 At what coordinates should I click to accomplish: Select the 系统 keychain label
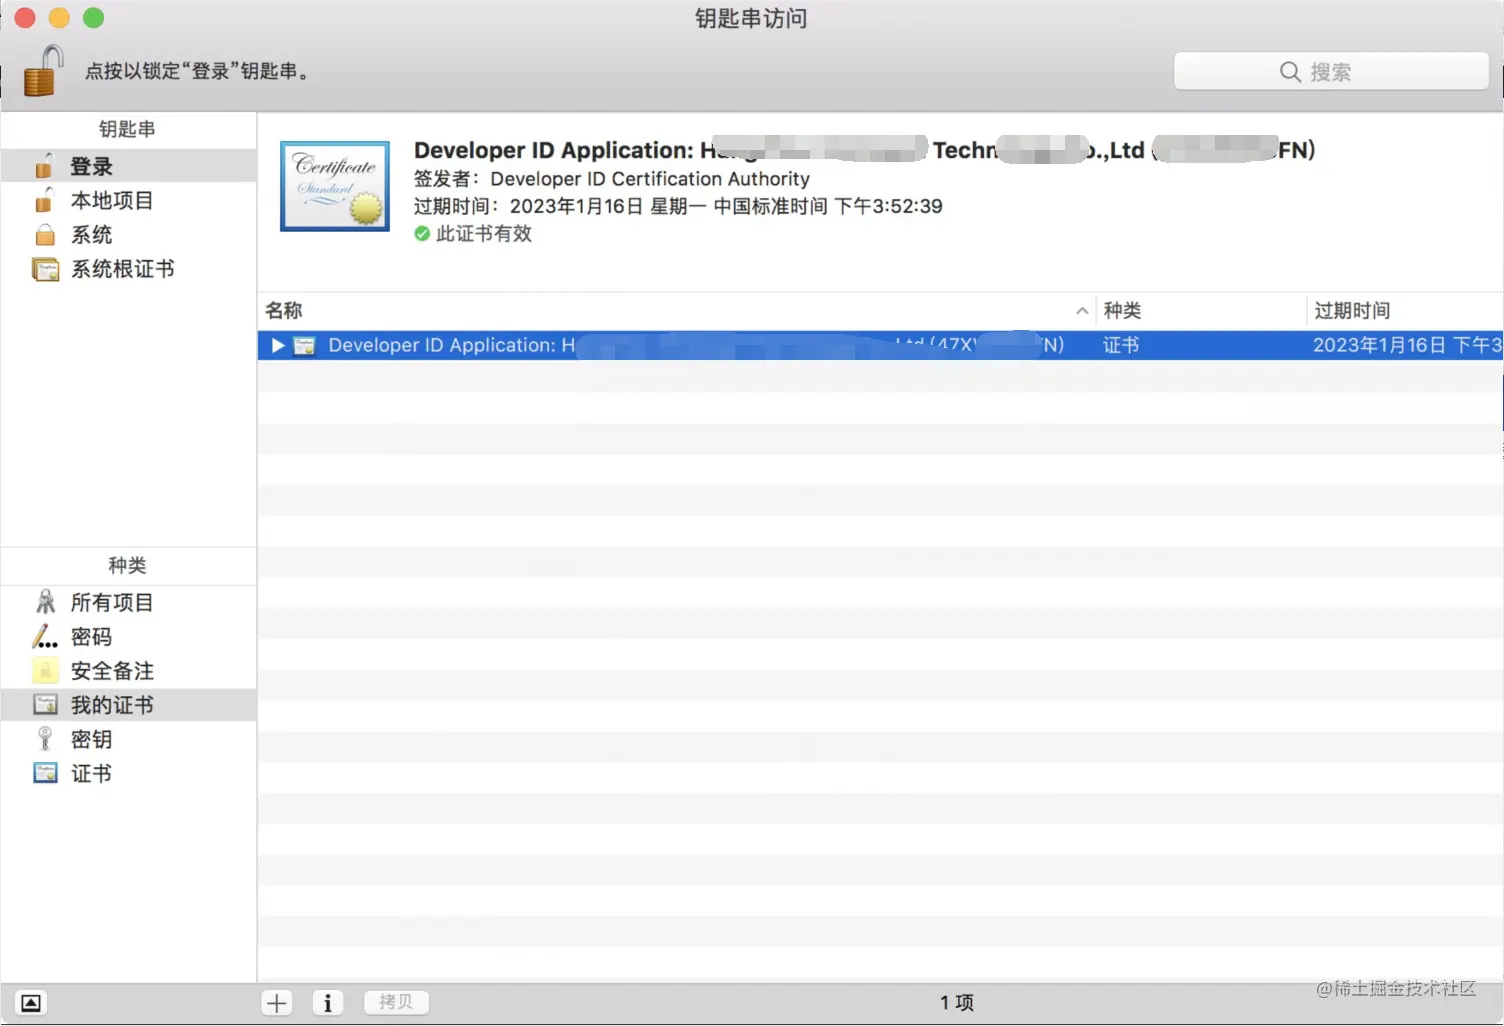pyautogui.click(x=91, y=235)
